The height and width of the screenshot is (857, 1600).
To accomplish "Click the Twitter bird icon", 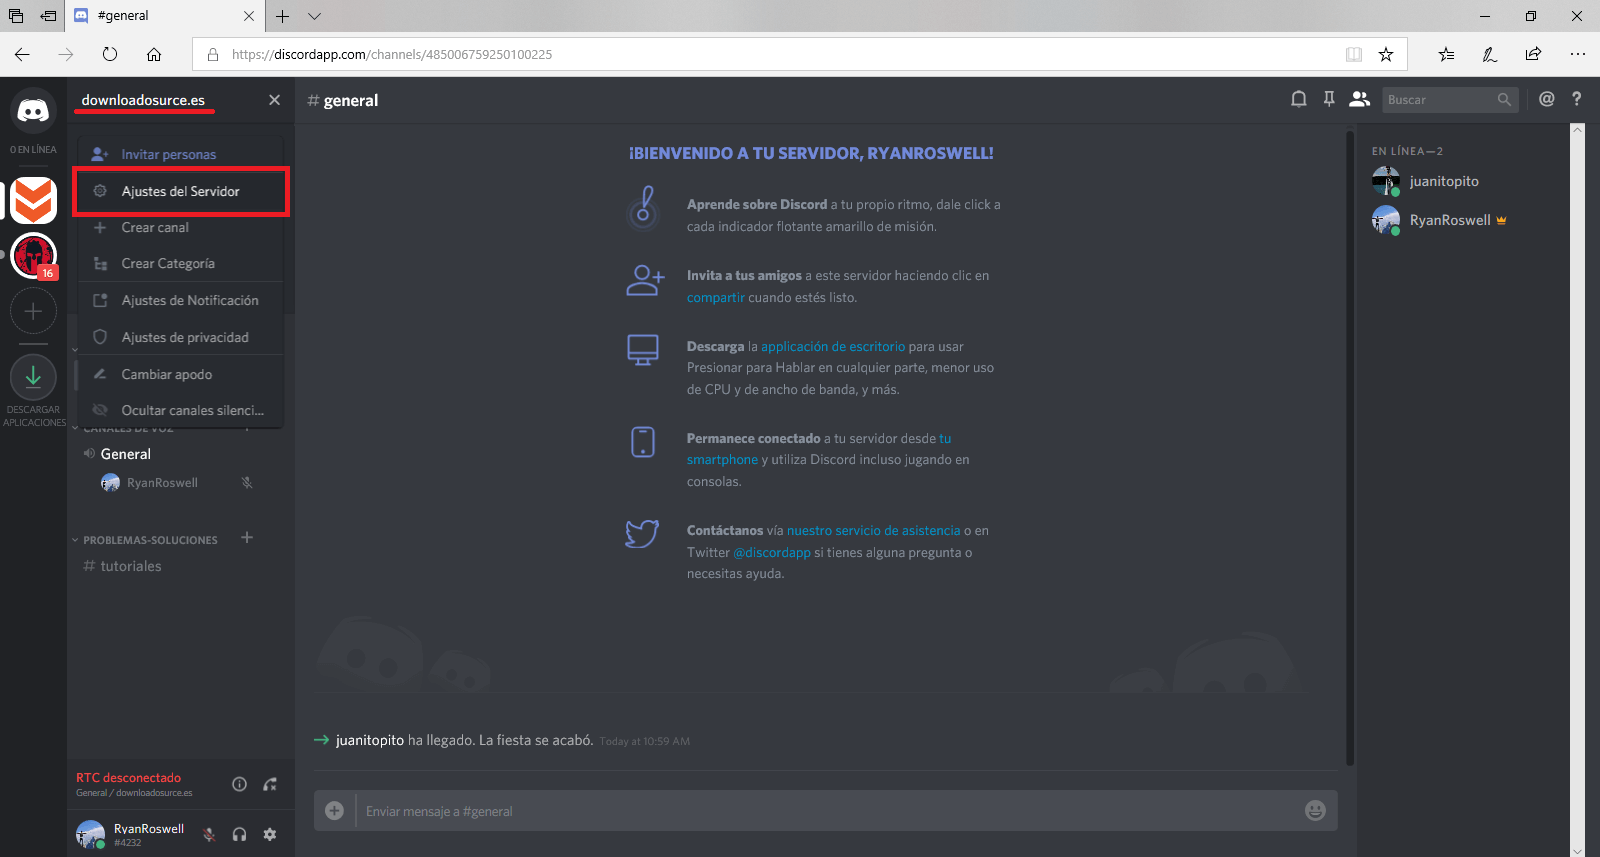I will coord(642,534).
